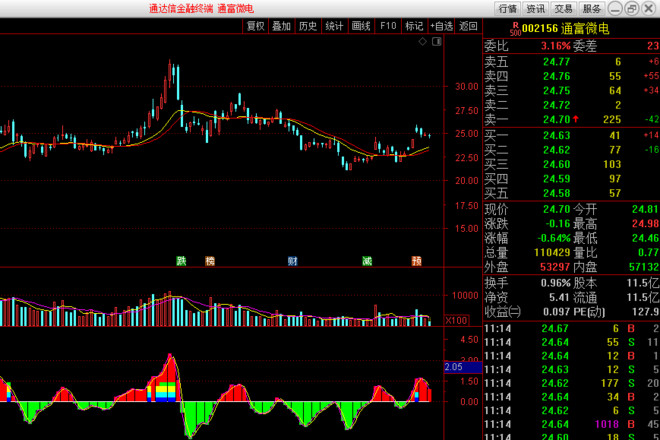660x440 pixels.
Task: Click the 返回 return button
Action: [468, 26]
